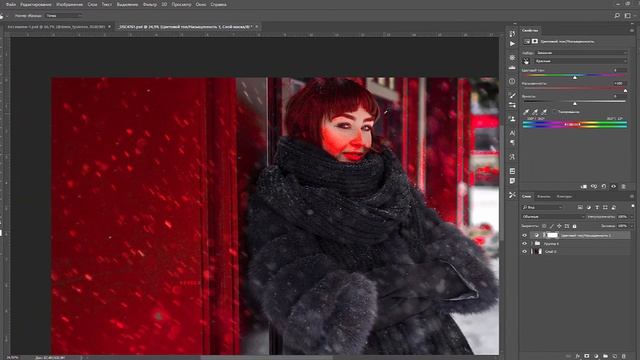Open the Paragraph panel icon

[512, 143]
